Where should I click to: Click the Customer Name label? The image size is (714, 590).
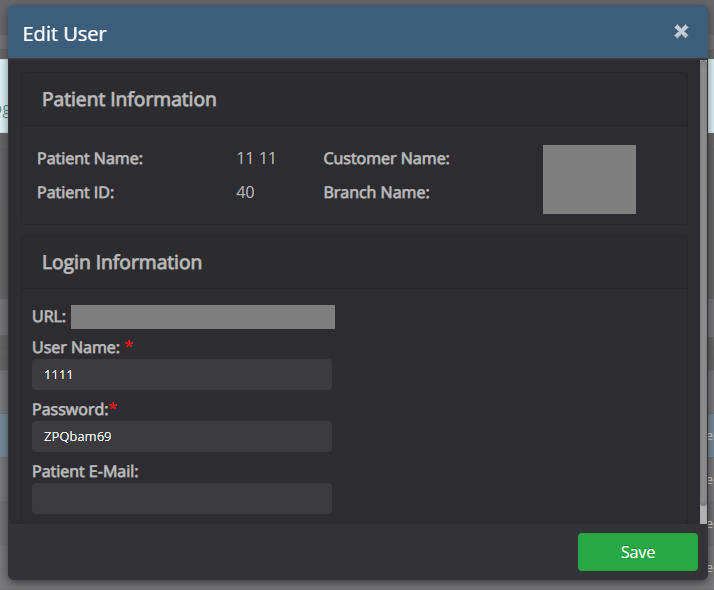(386, 159)
